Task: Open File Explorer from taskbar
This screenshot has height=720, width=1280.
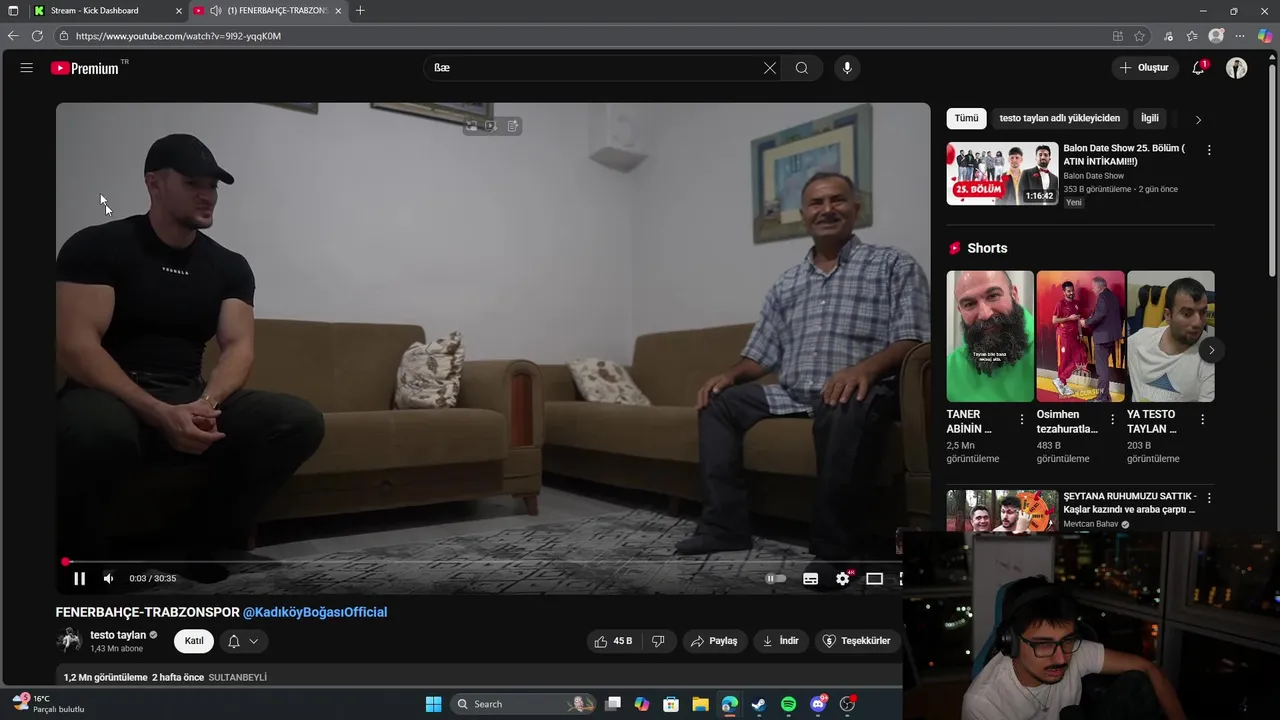Action: click(700, 704)
